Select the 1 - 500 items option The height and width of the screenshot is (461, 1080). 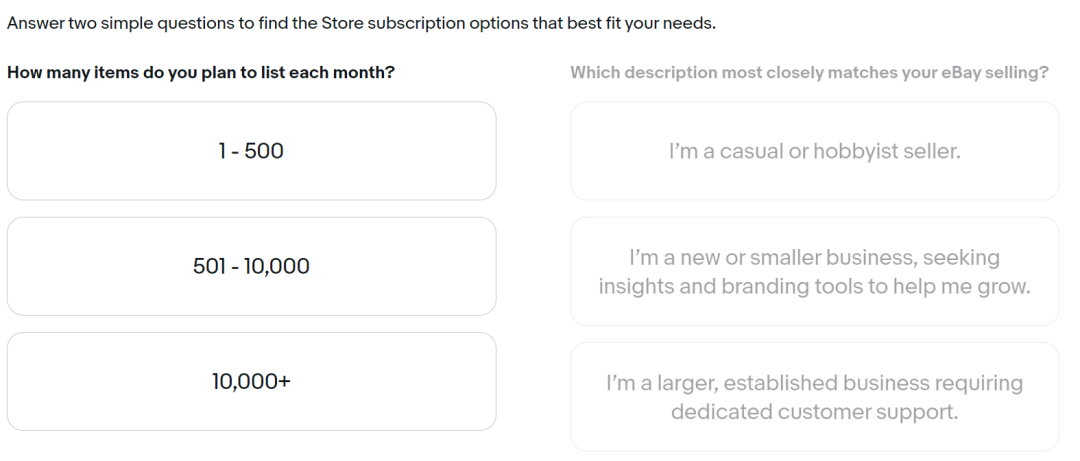(251, 151)
